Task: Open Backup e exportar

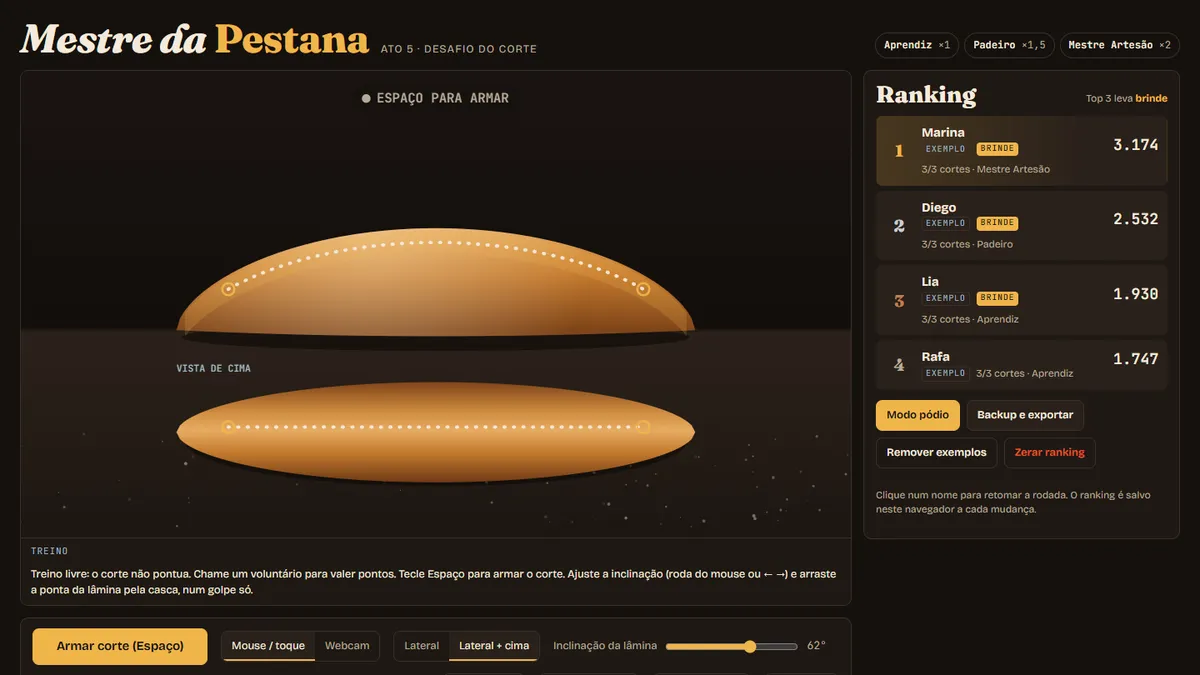Action: tap(1025, 415)
